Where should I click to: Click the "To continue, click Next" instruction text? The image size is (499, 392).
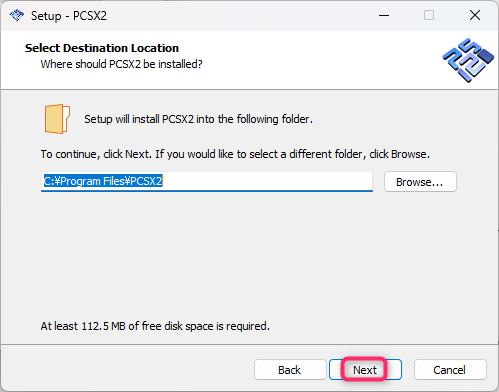pyautogui.click(x=235, y=154)
